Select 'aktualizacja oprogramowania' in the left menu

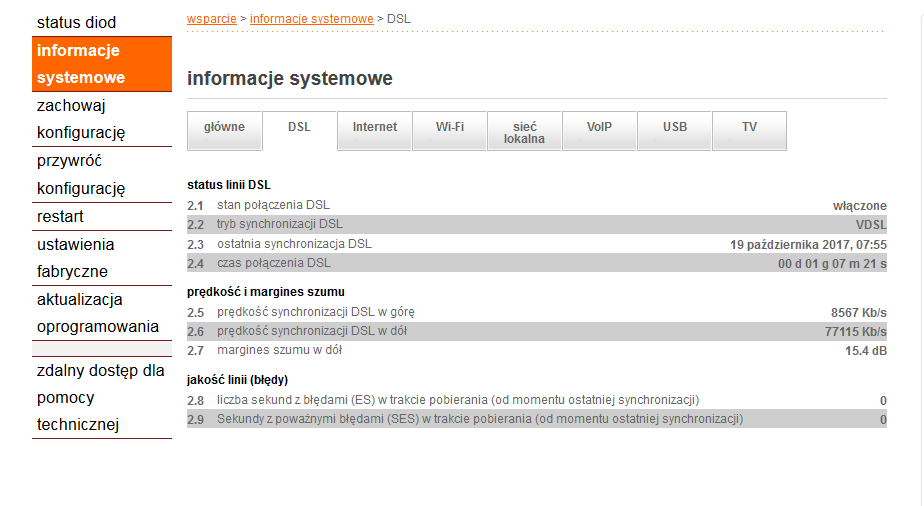[x=97, y=313]
